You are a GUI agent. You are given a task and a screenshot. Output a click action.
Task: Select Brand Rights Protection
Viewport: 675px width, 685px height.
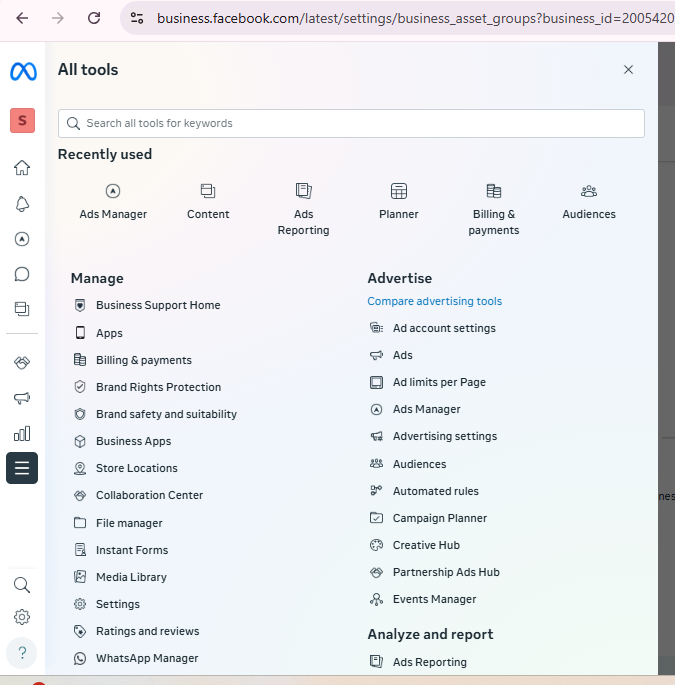tap(158, 387)
